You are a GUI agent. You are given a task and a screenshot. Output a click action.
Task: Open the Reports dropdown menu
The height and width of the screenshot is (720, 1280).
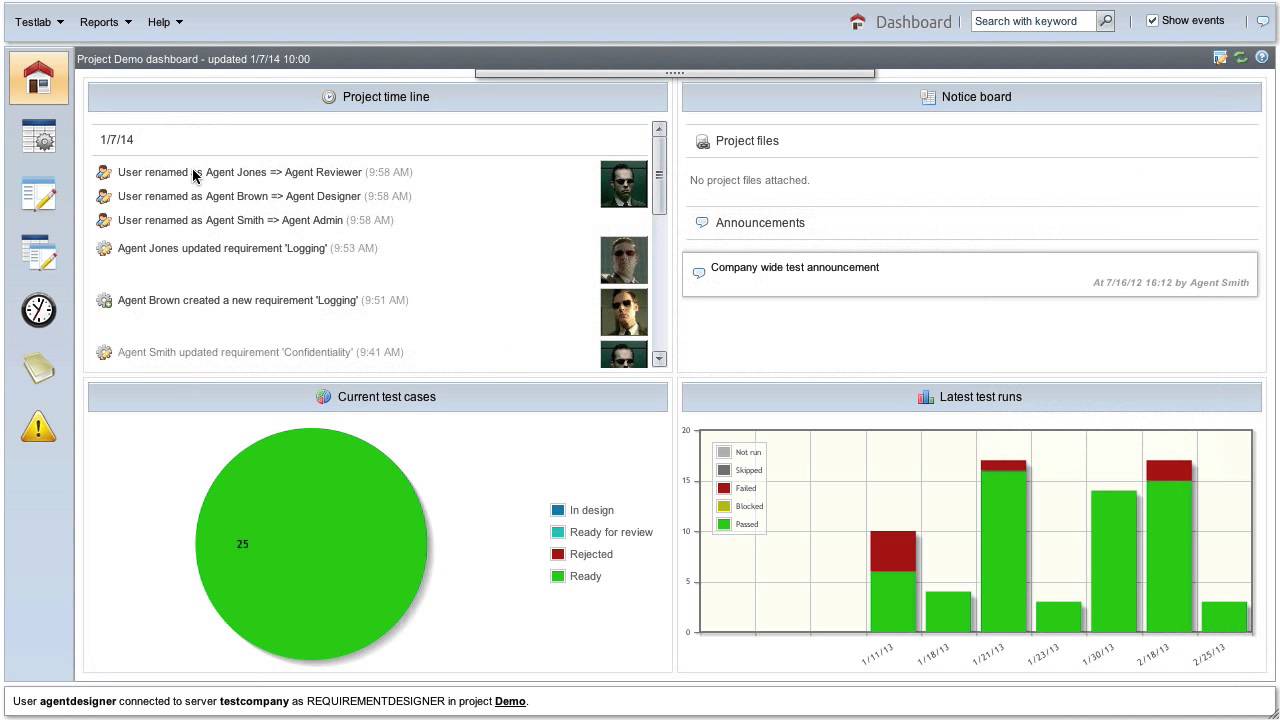coord(106,21)
